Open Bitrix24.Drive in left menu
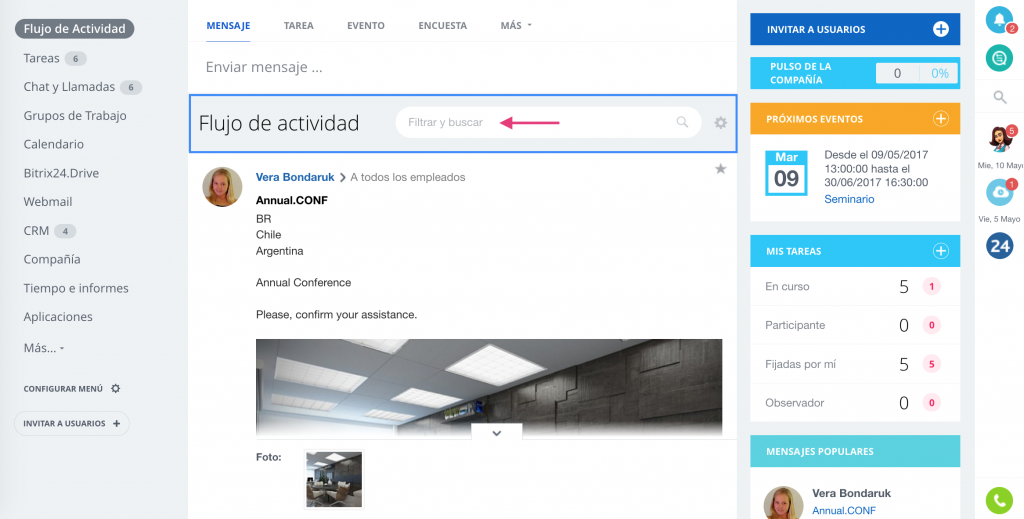The width and height of the screenshot is (1024, 519). (x=61, y=173)
